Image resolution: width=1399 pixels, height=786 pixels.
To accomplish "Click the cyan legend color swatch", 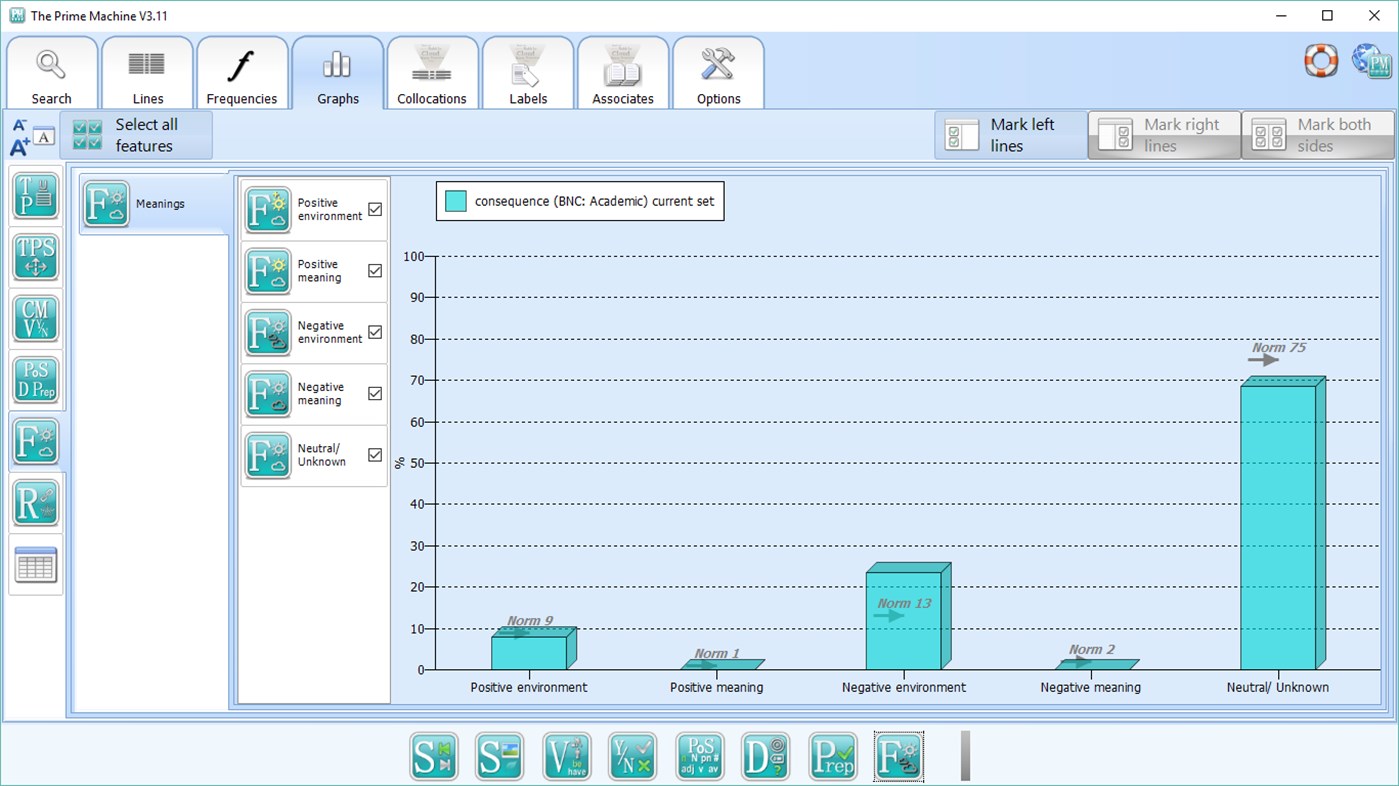I will (456, 201).
